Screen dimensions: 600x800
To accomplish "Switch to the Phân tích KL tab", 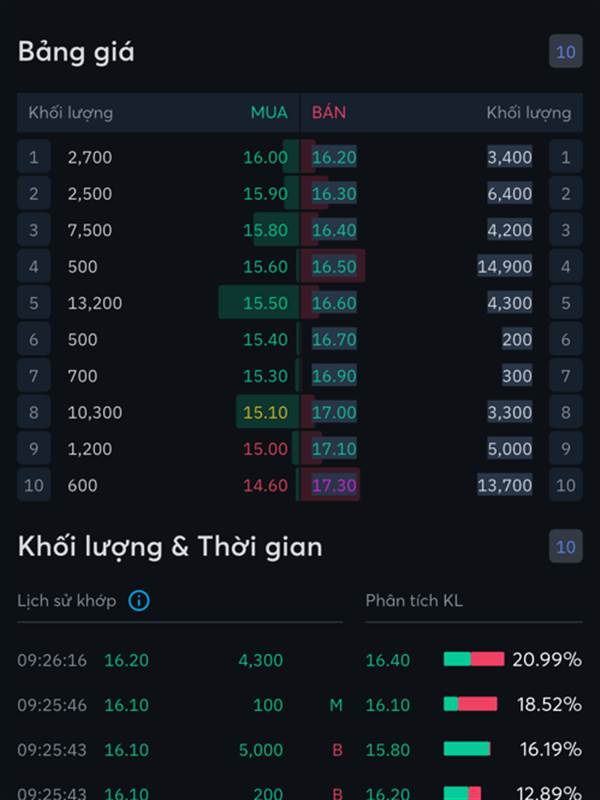I will coord(414,601).
